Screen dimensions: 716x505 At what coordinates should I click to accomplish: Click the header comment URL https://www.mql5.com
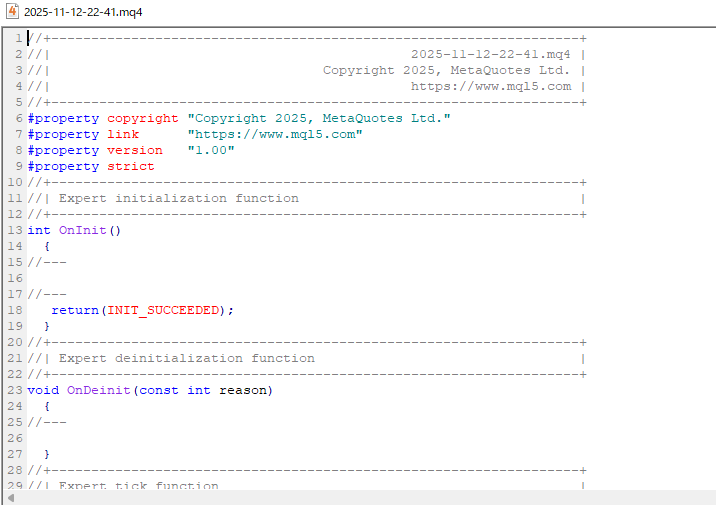coord(491,86)
